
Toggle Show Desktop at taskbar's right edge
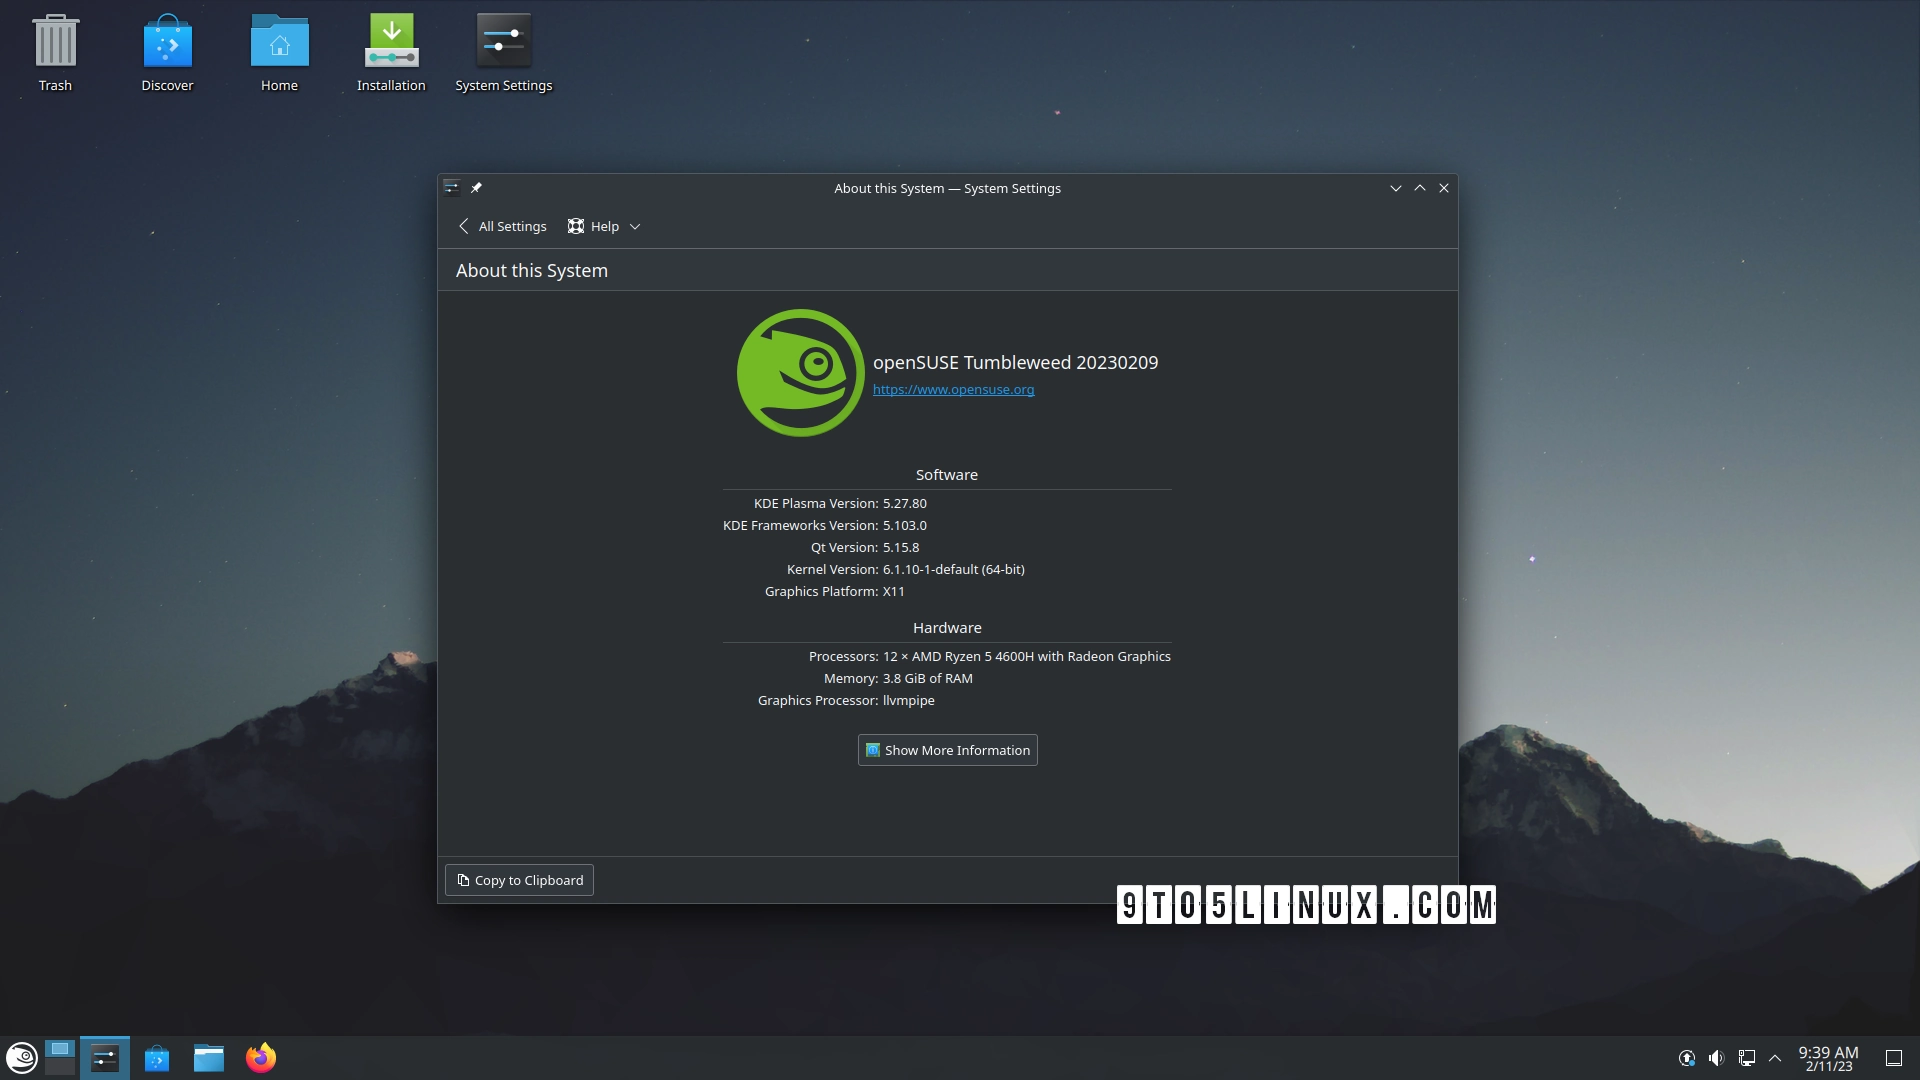pos(1896,1057)
